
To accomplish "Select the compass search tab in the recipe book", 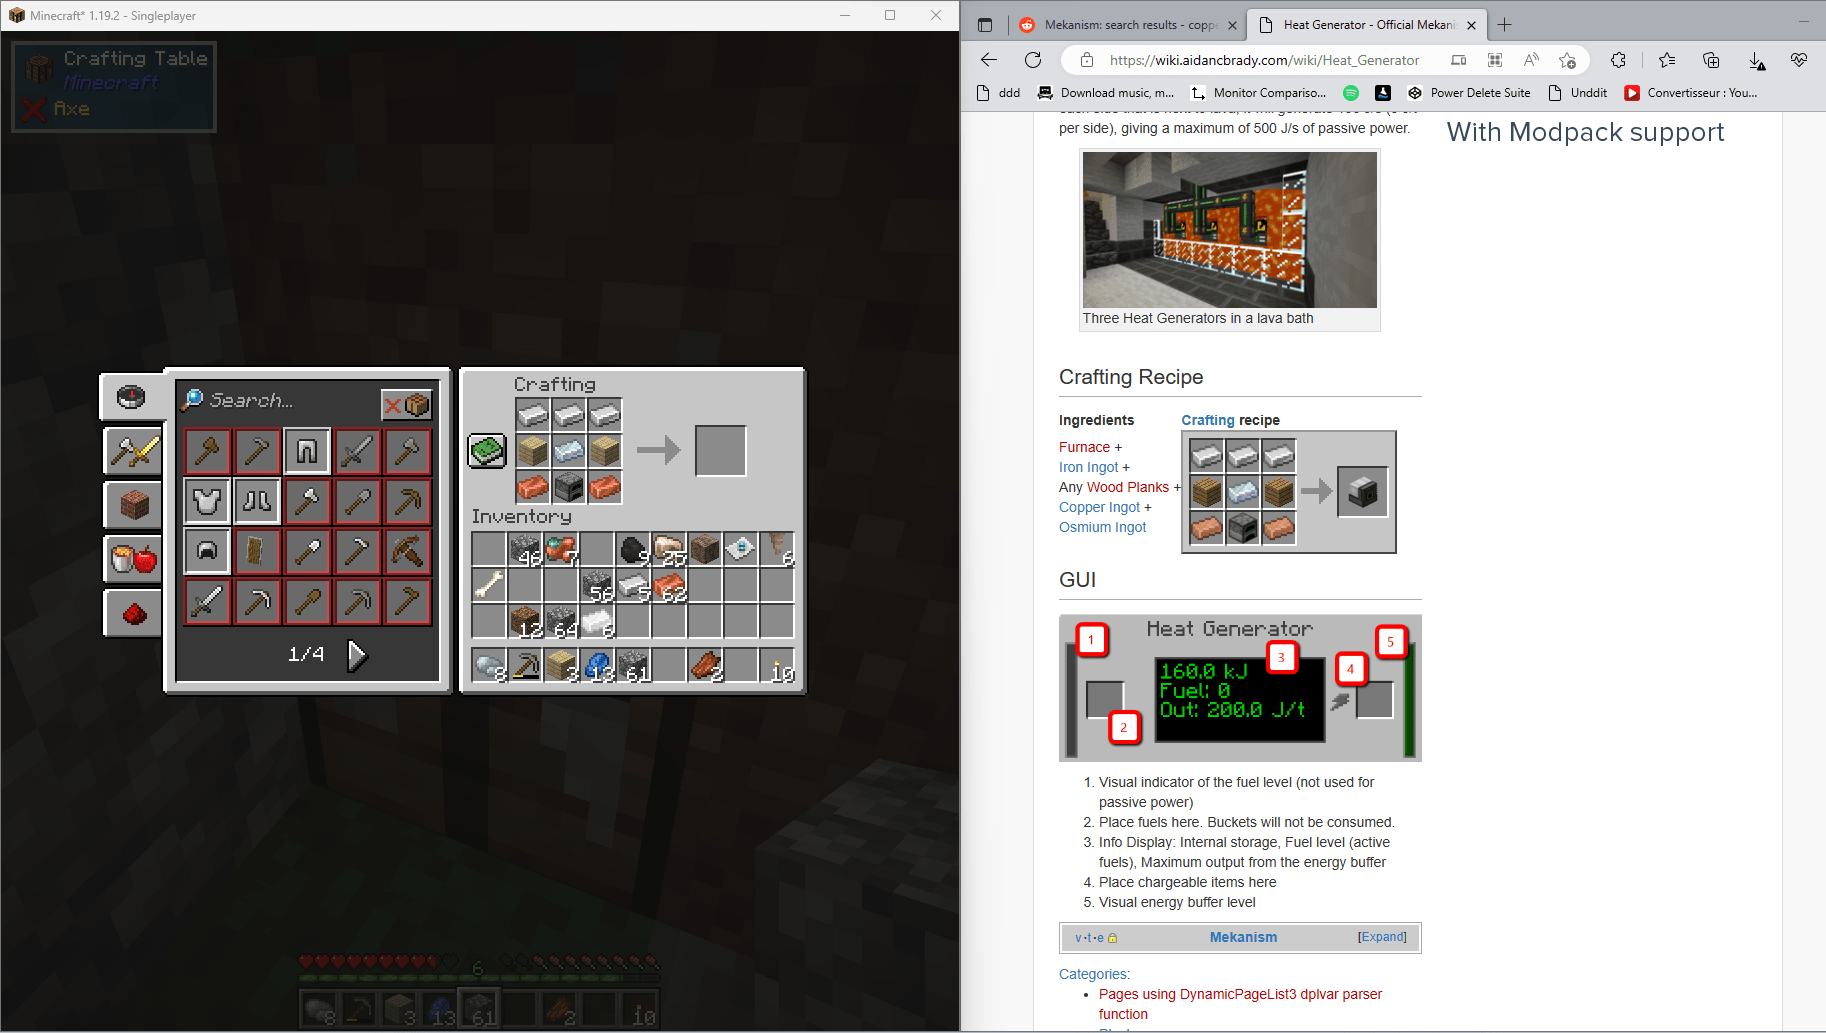I will pos(133,396).
